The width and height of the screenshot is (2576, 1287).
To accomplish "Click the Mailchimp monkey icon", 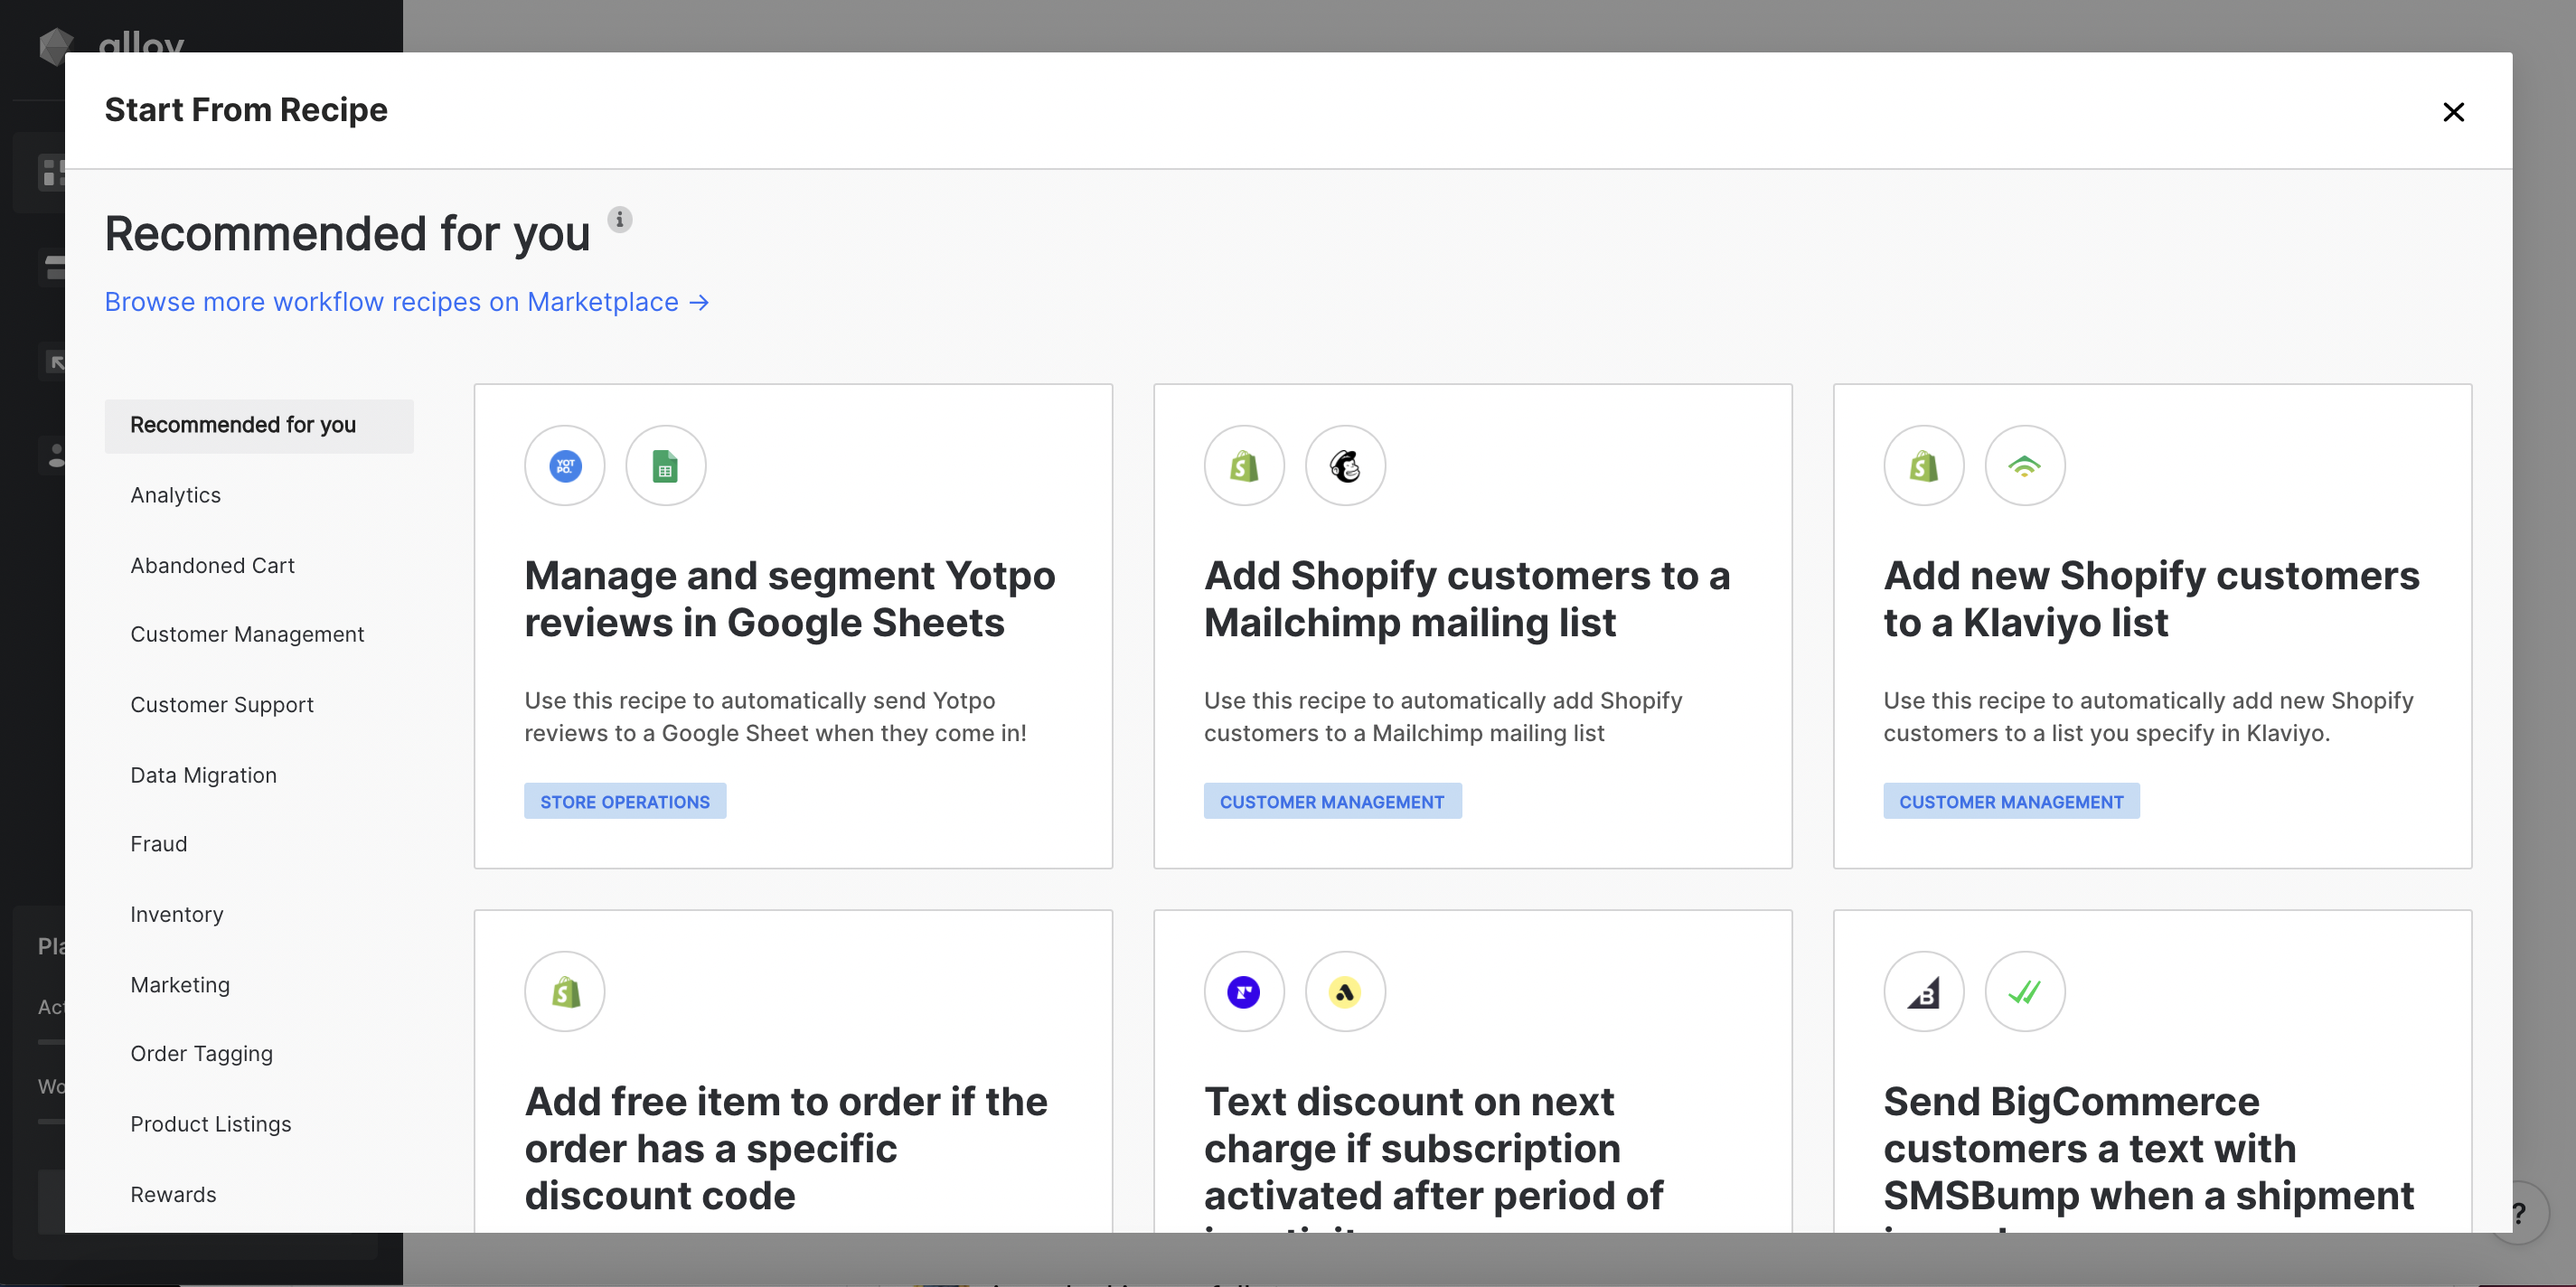I will point(1345,466).
